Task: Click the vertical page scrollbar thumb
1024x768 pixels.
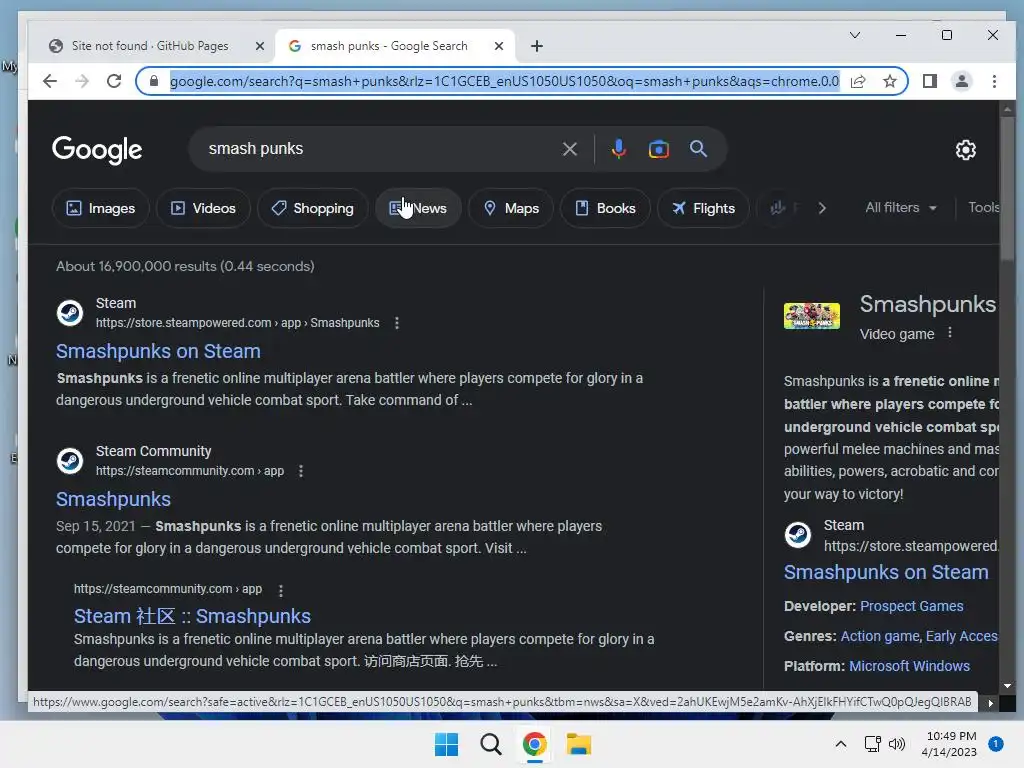Action: tap(1007, 189)
